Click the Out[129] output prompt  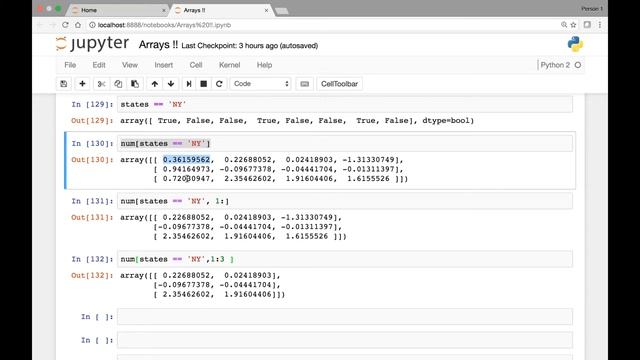[x=92, y=120]
